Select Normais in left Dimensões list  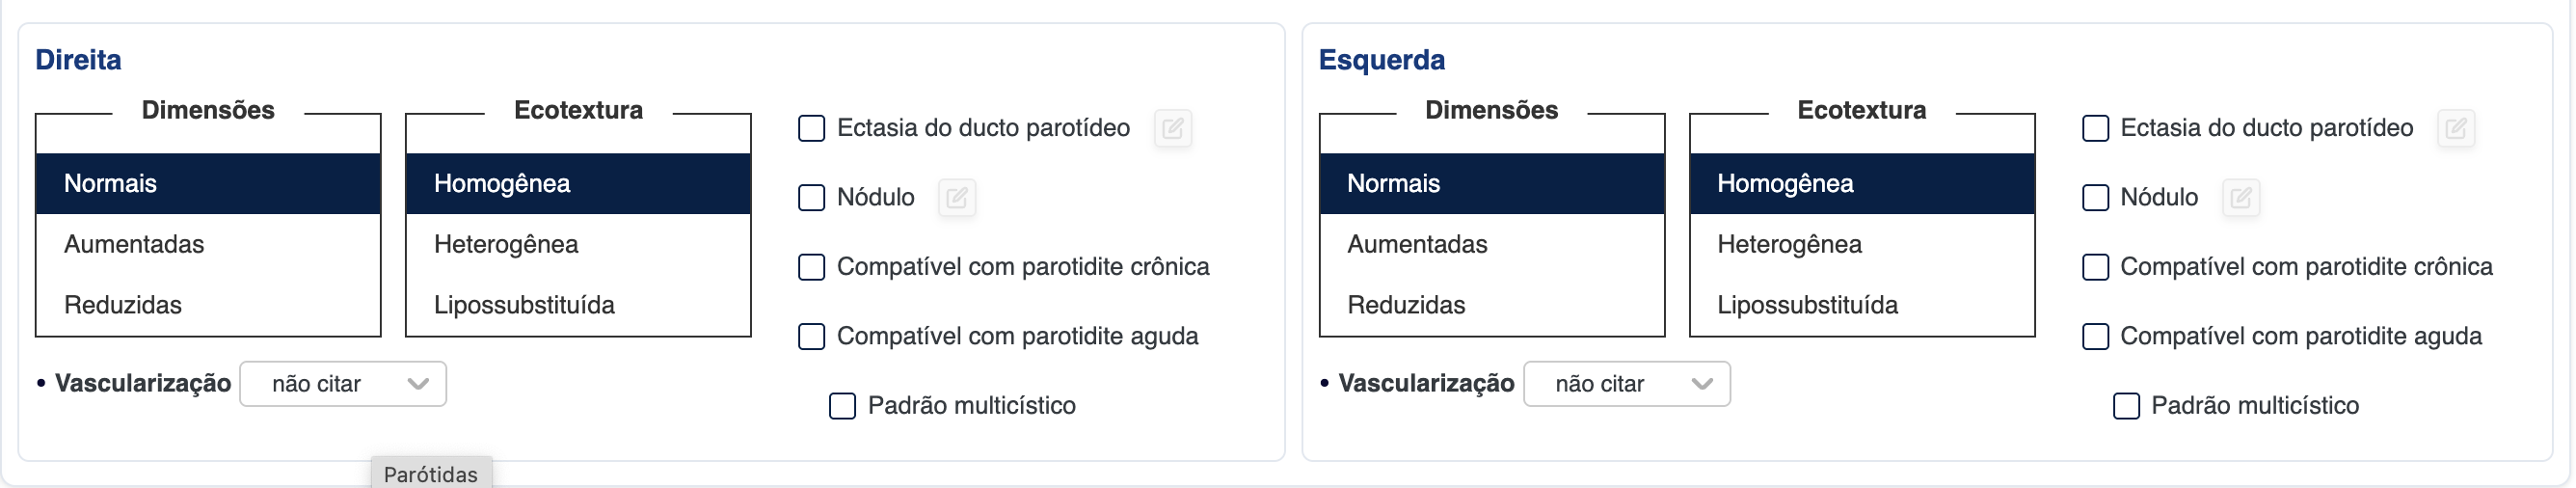[1491, 184]
